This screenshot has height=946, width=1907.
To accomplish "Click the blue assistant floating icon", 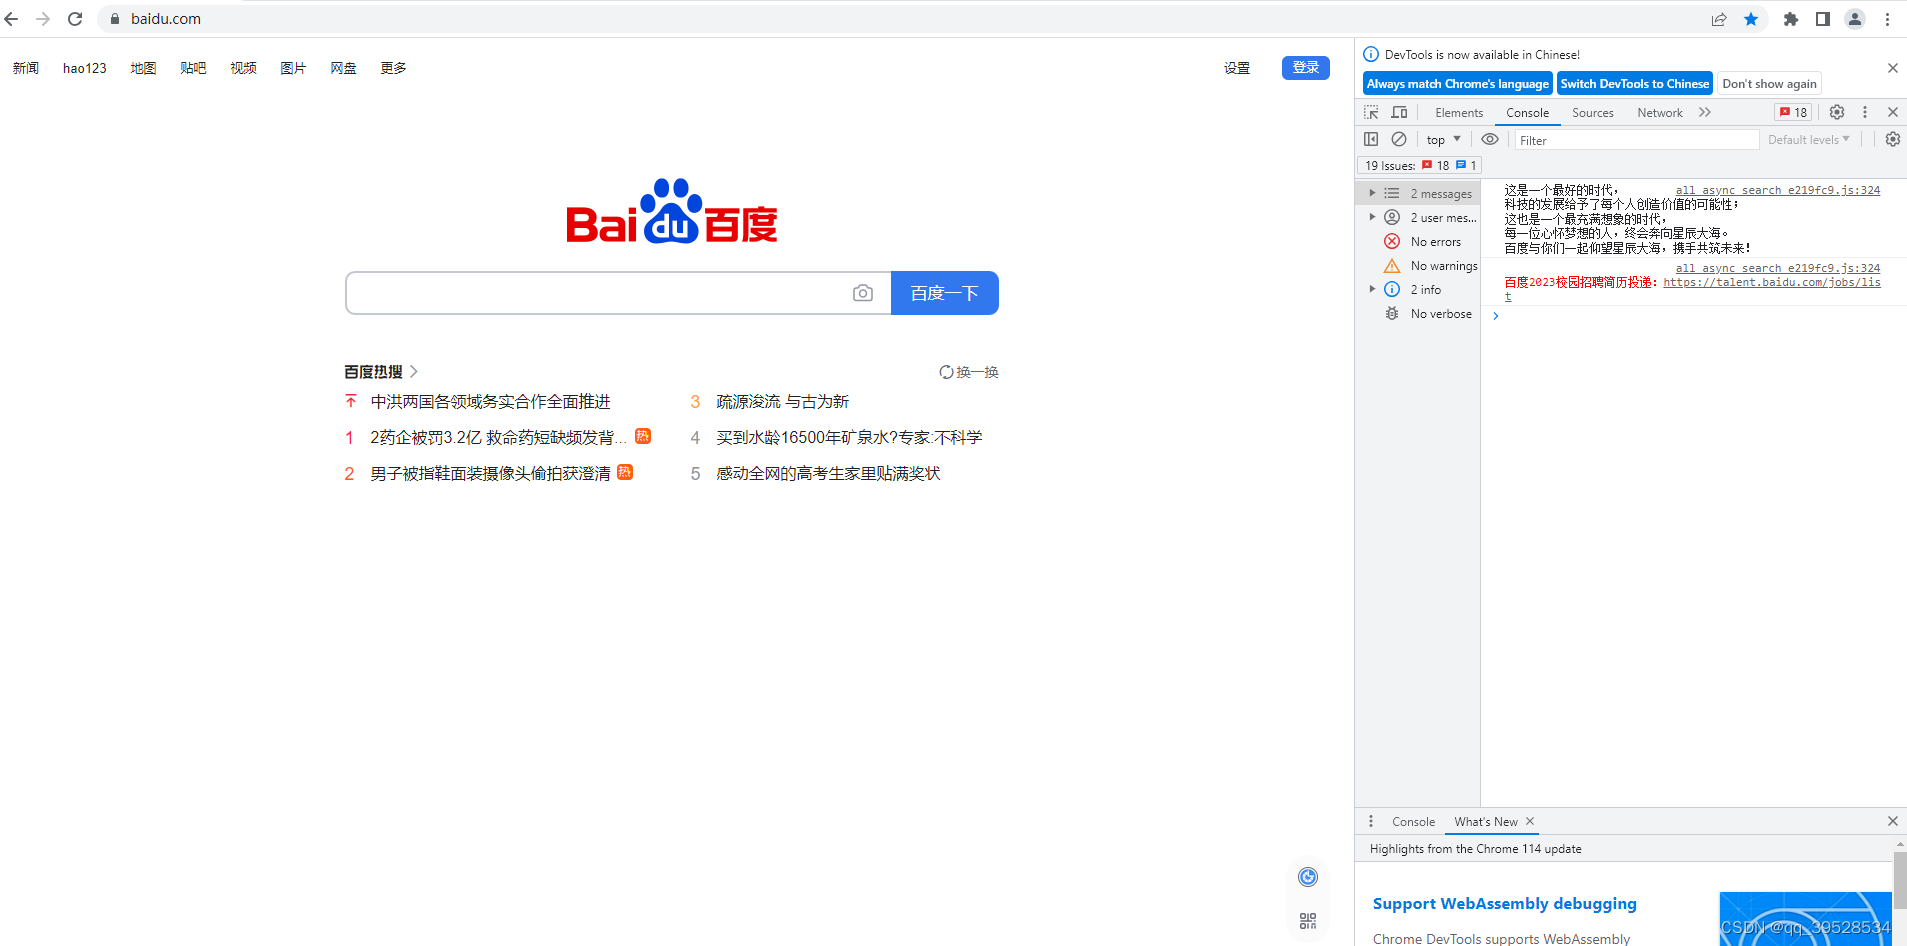I will pyautogui.click(x=1308, y=877).
